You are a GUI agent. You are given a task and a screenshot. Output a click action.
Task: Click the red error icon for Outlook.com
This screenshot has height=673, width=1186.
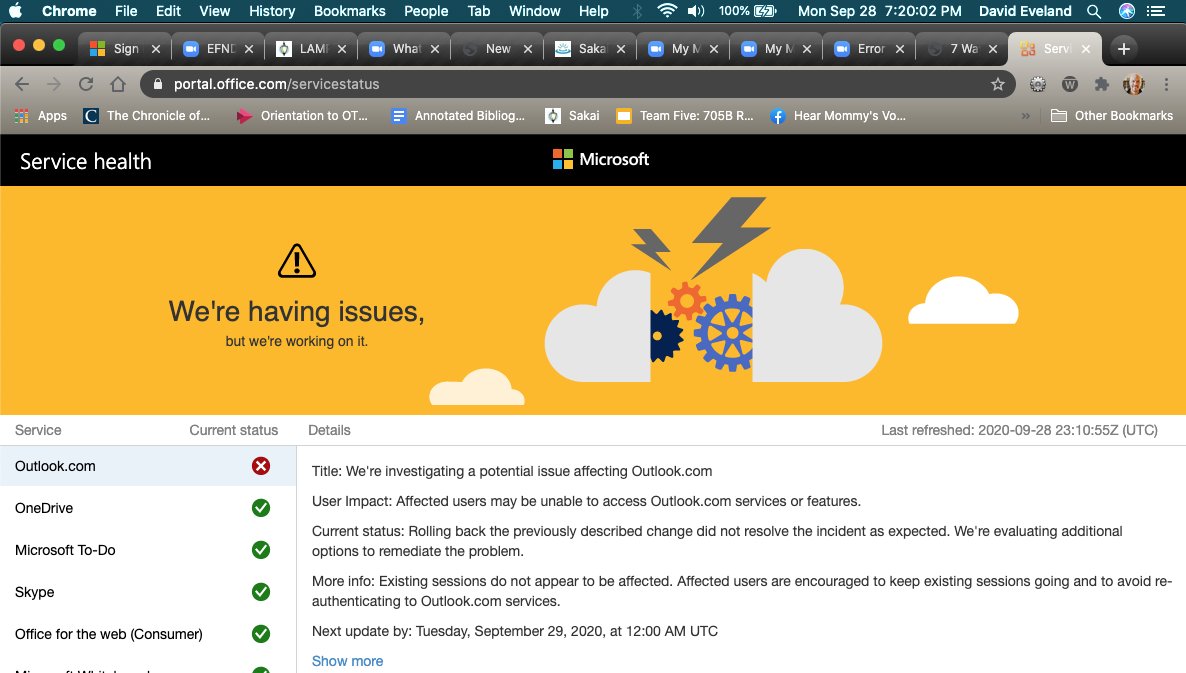coord(261,466)
